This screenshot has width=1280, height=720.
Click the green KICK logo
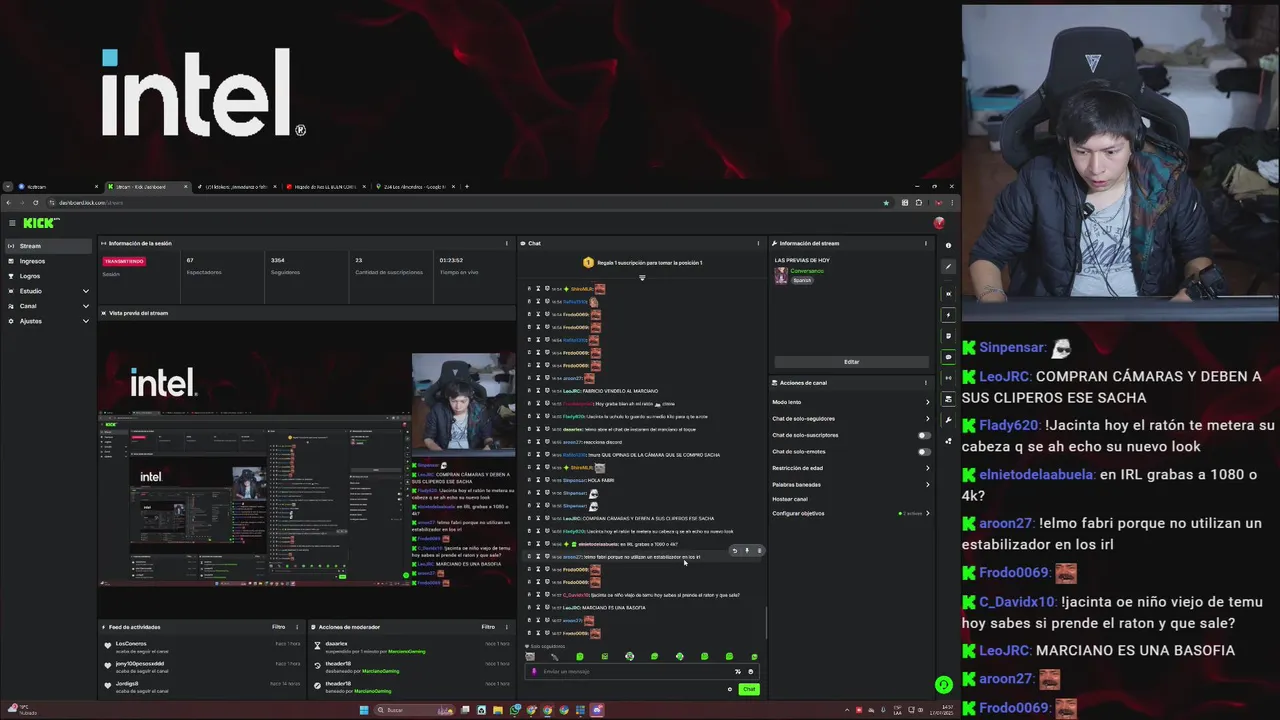click(x=41, y=223)
